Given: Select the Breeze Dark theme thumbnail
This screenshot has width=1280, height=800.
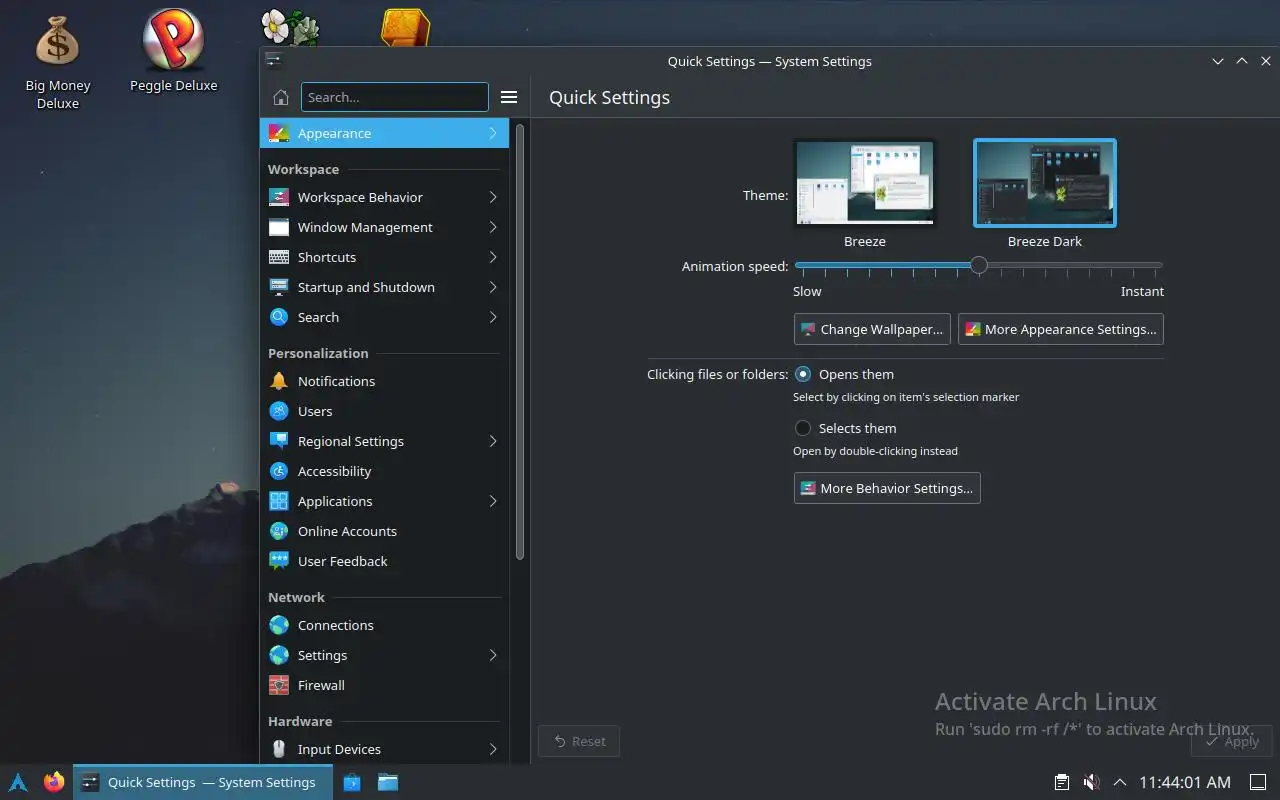Looking at the screenshot, I should [x=1045, y=183].
